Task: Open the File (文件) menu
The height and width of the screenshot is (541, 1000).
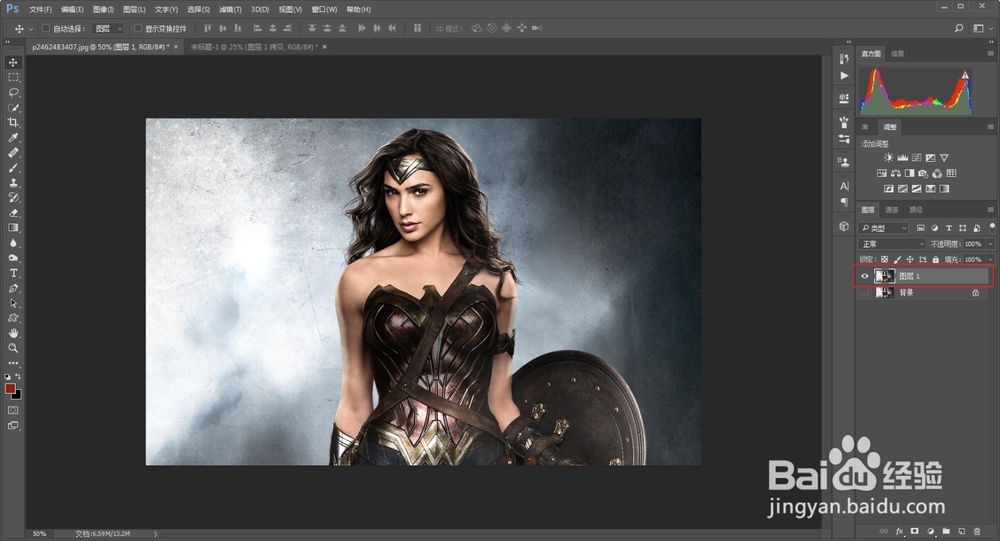Action: 40,10
